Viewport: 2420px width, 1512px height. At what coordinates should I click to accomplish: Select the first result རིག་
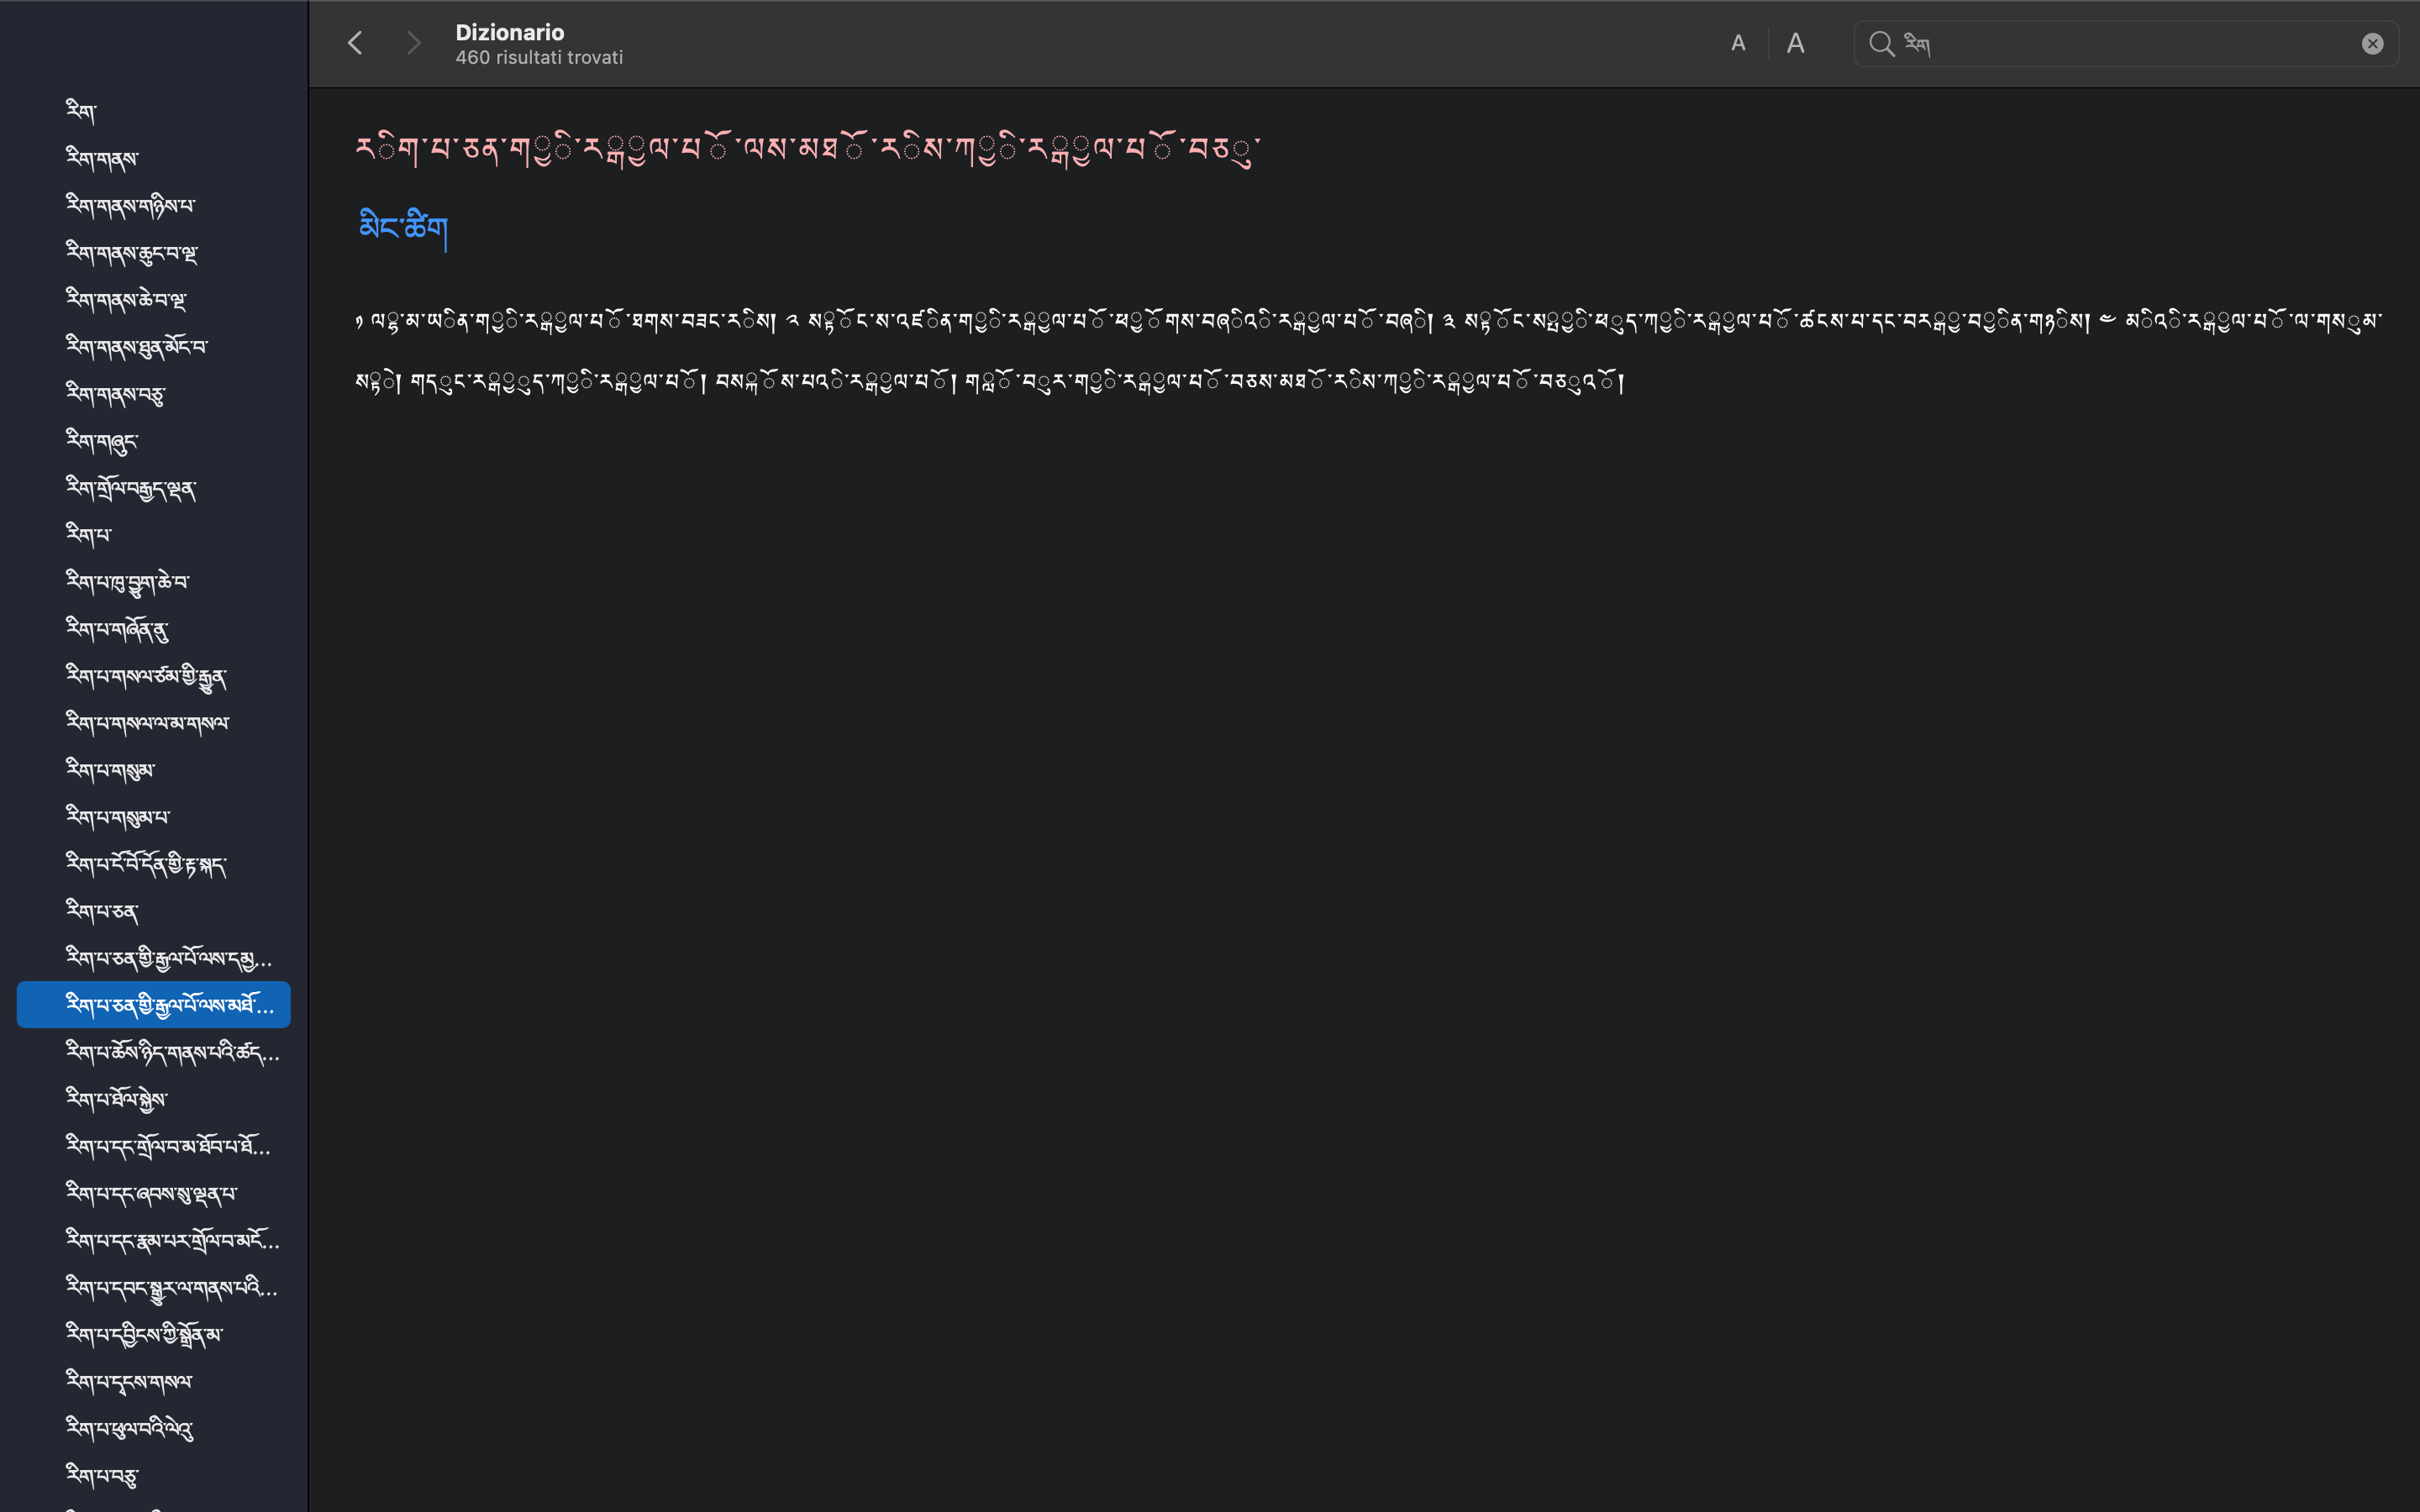(81, 110)
